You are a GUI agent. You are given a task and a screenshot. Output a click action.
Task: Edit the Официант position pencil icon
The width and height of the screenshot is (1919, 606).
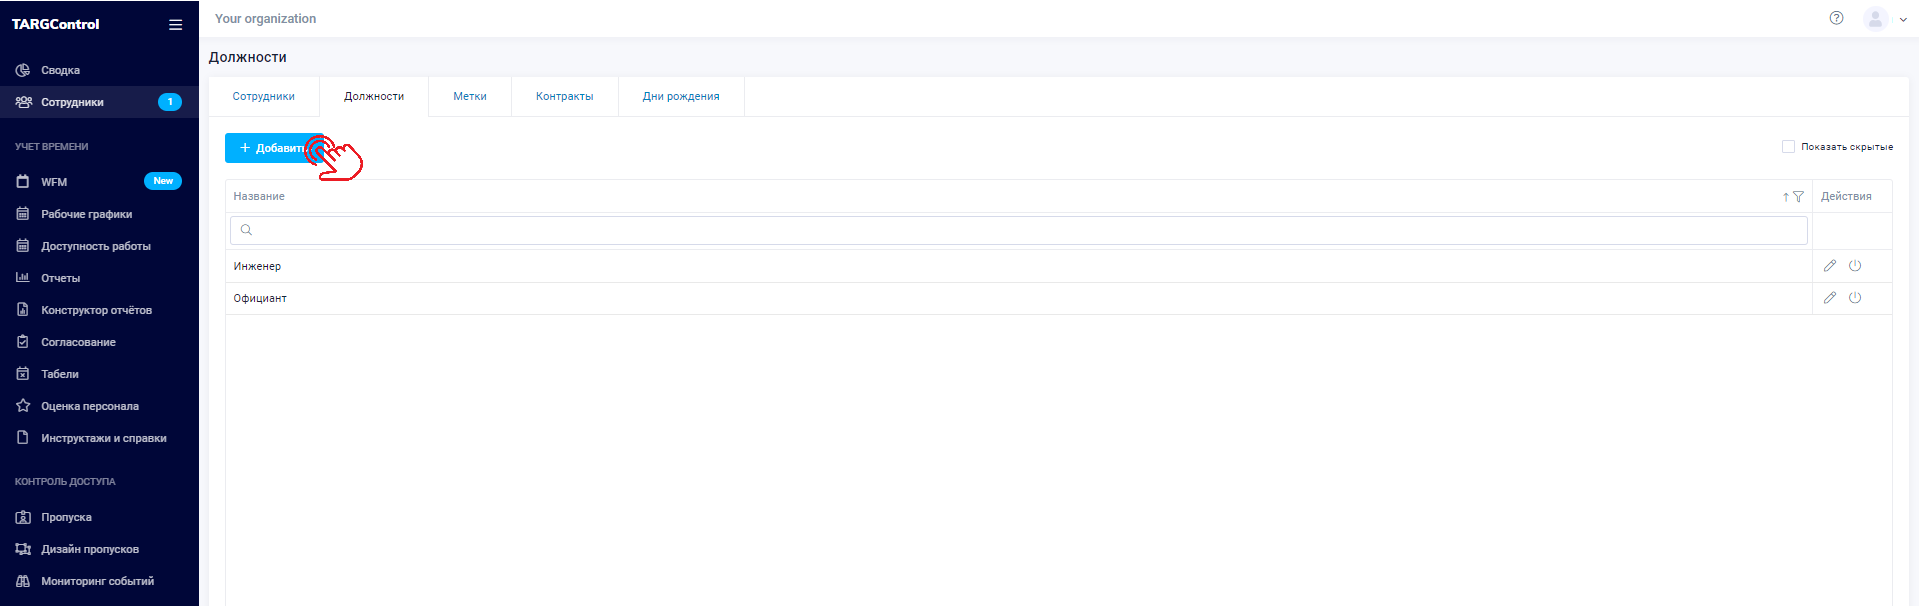coord(1830,298)
